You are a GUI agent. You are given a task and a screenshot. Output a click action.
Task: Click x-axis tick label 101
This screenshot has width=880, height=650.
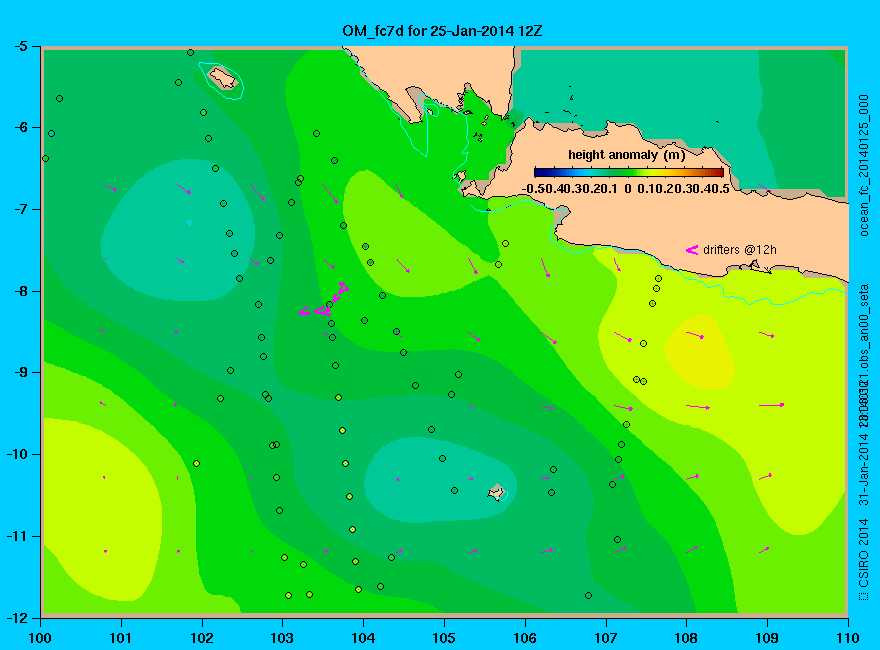coord(121,638)
